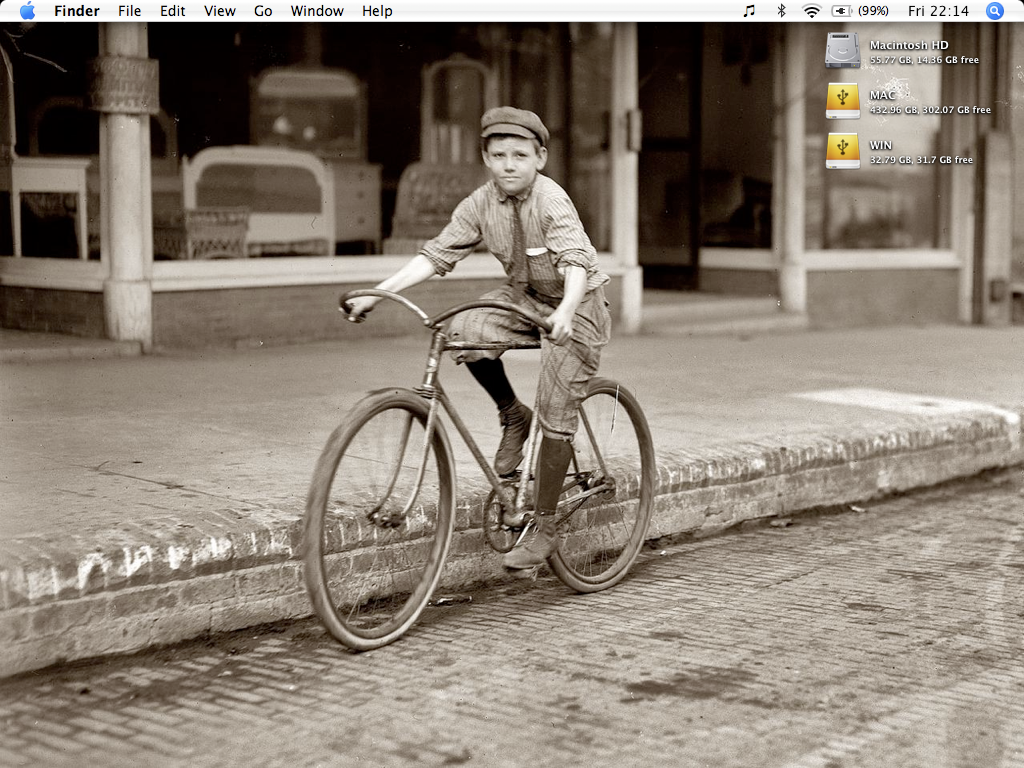The image size is (1024, 768).
Task: Click the battery status icon
Action: tap(841, 11)
